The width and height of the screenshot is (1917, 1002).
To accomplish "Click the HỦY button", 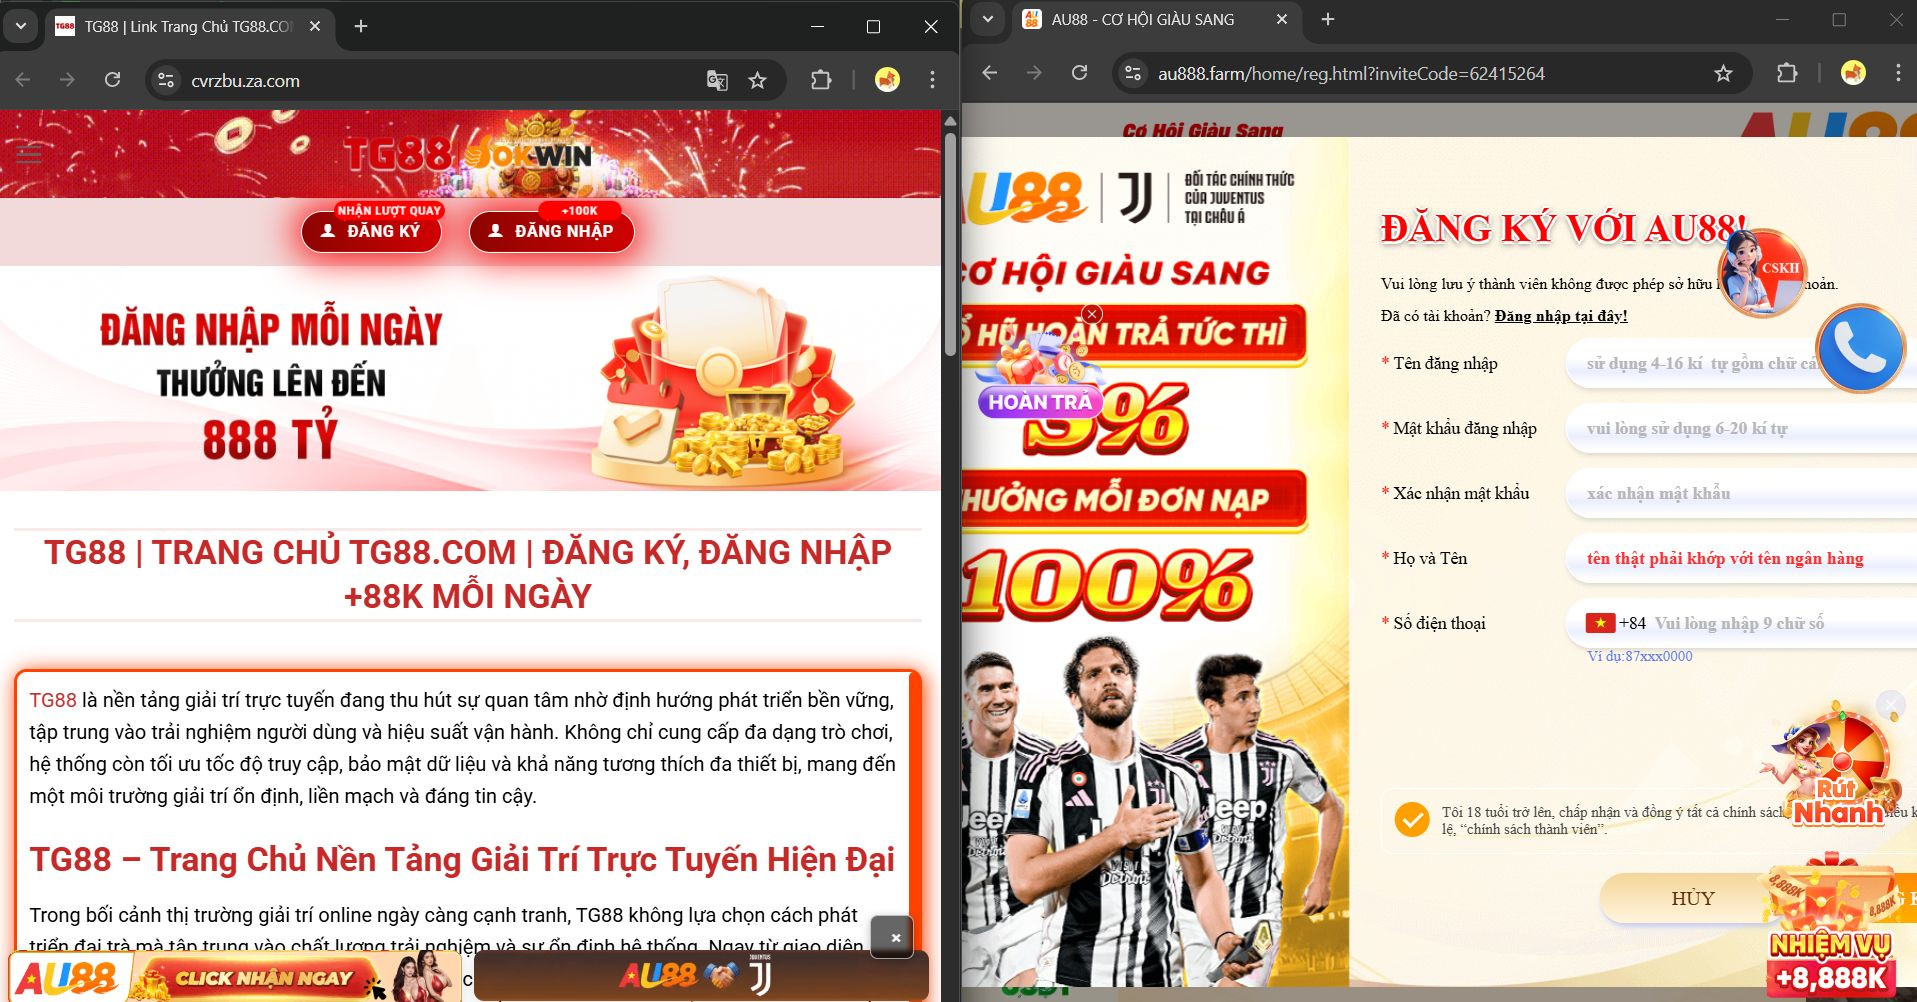I will [1692, 898].
